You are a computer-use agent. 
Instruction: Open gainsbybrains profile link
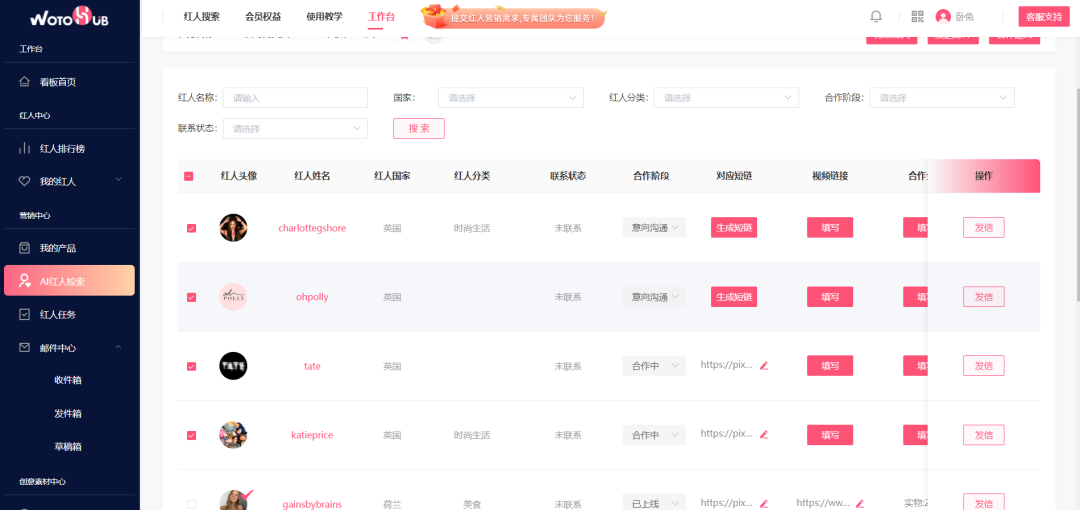(x=312, y=504)
